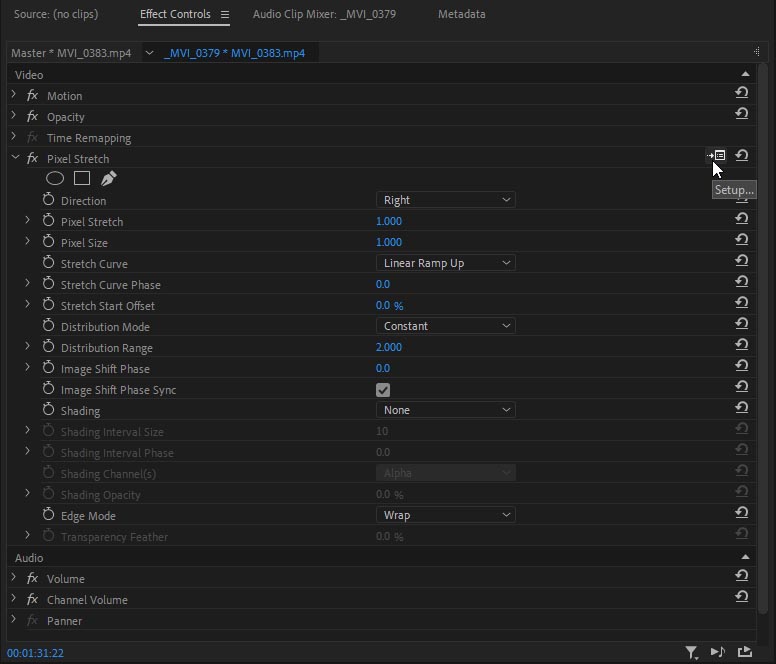Toggle animation stopwatch for Edge Mode
This screenshot has width=776, height=664.
point(48,515)
